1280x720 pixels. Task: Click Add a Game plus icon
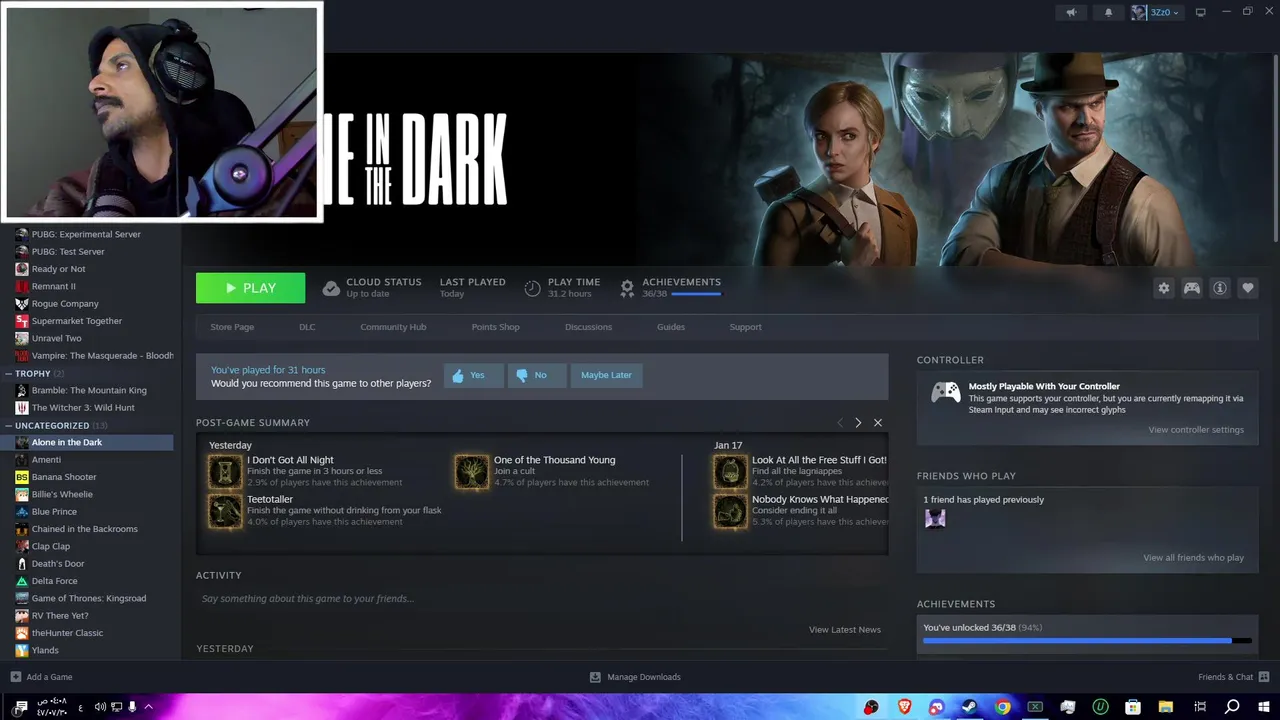16,677
